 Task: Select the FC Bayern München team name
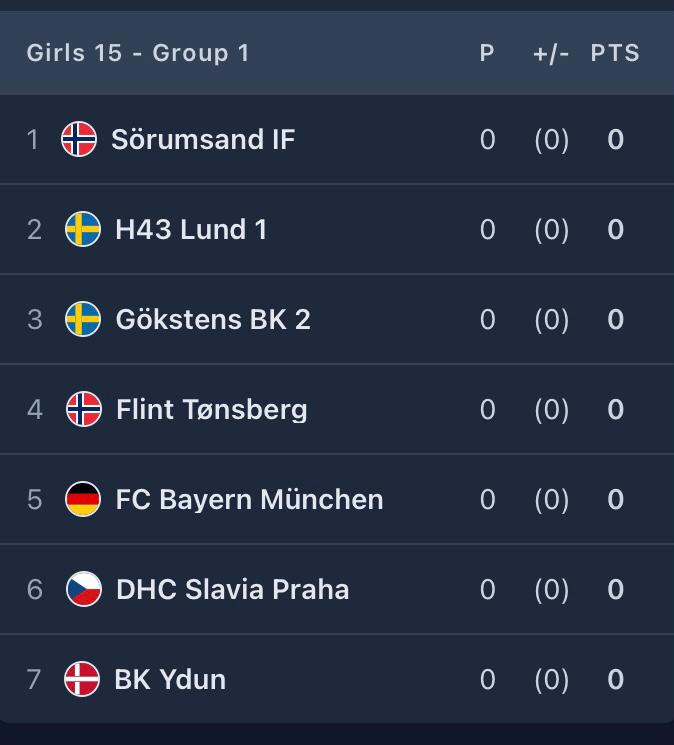point(249,499)
